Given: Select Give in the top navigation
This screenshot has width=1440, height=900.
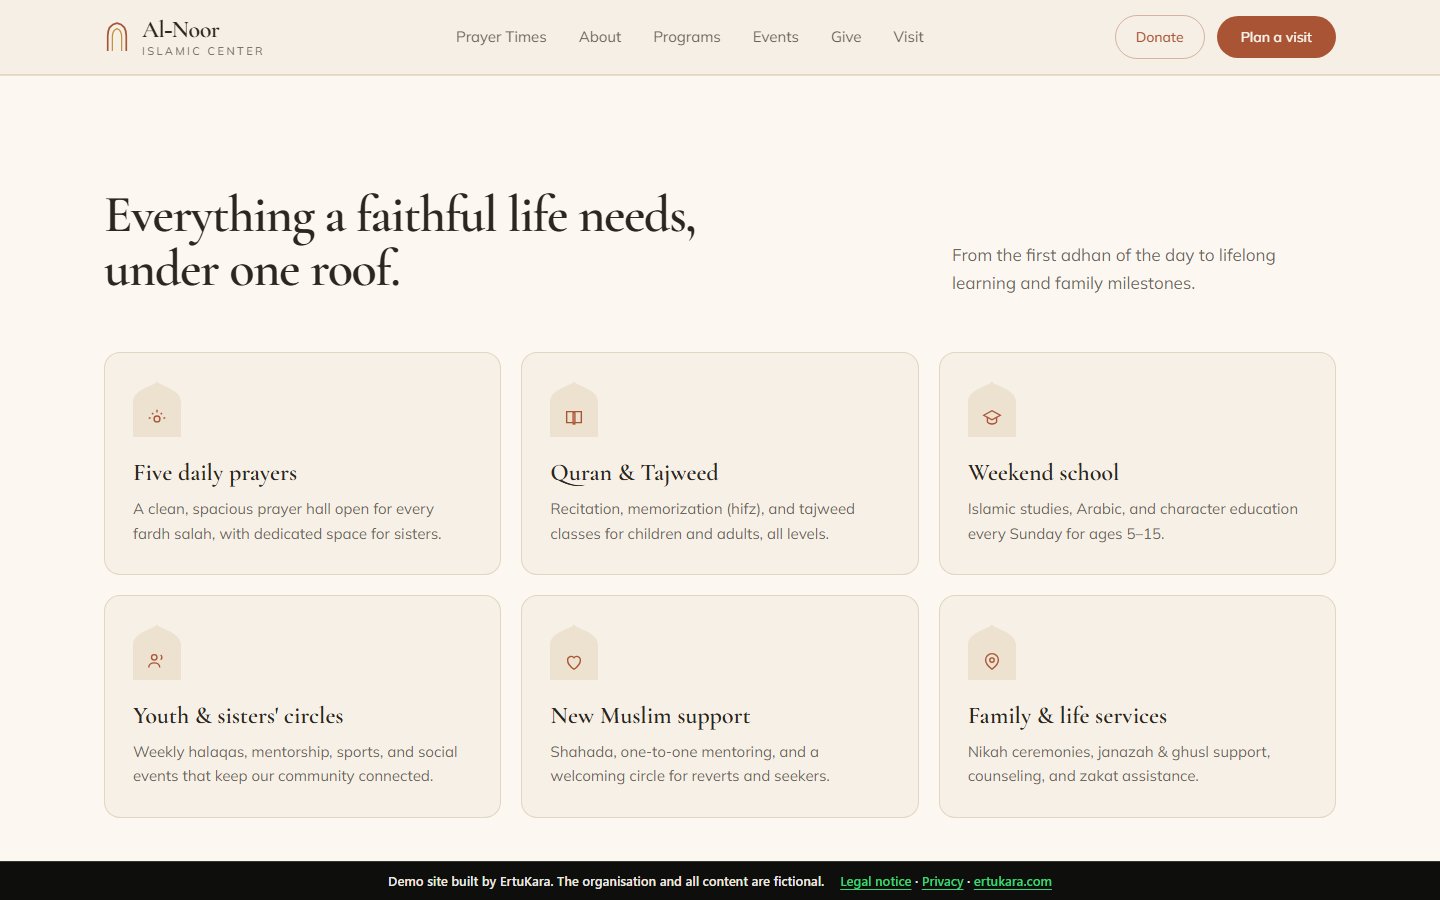Looking at the screenshot, I should point(846,37).
